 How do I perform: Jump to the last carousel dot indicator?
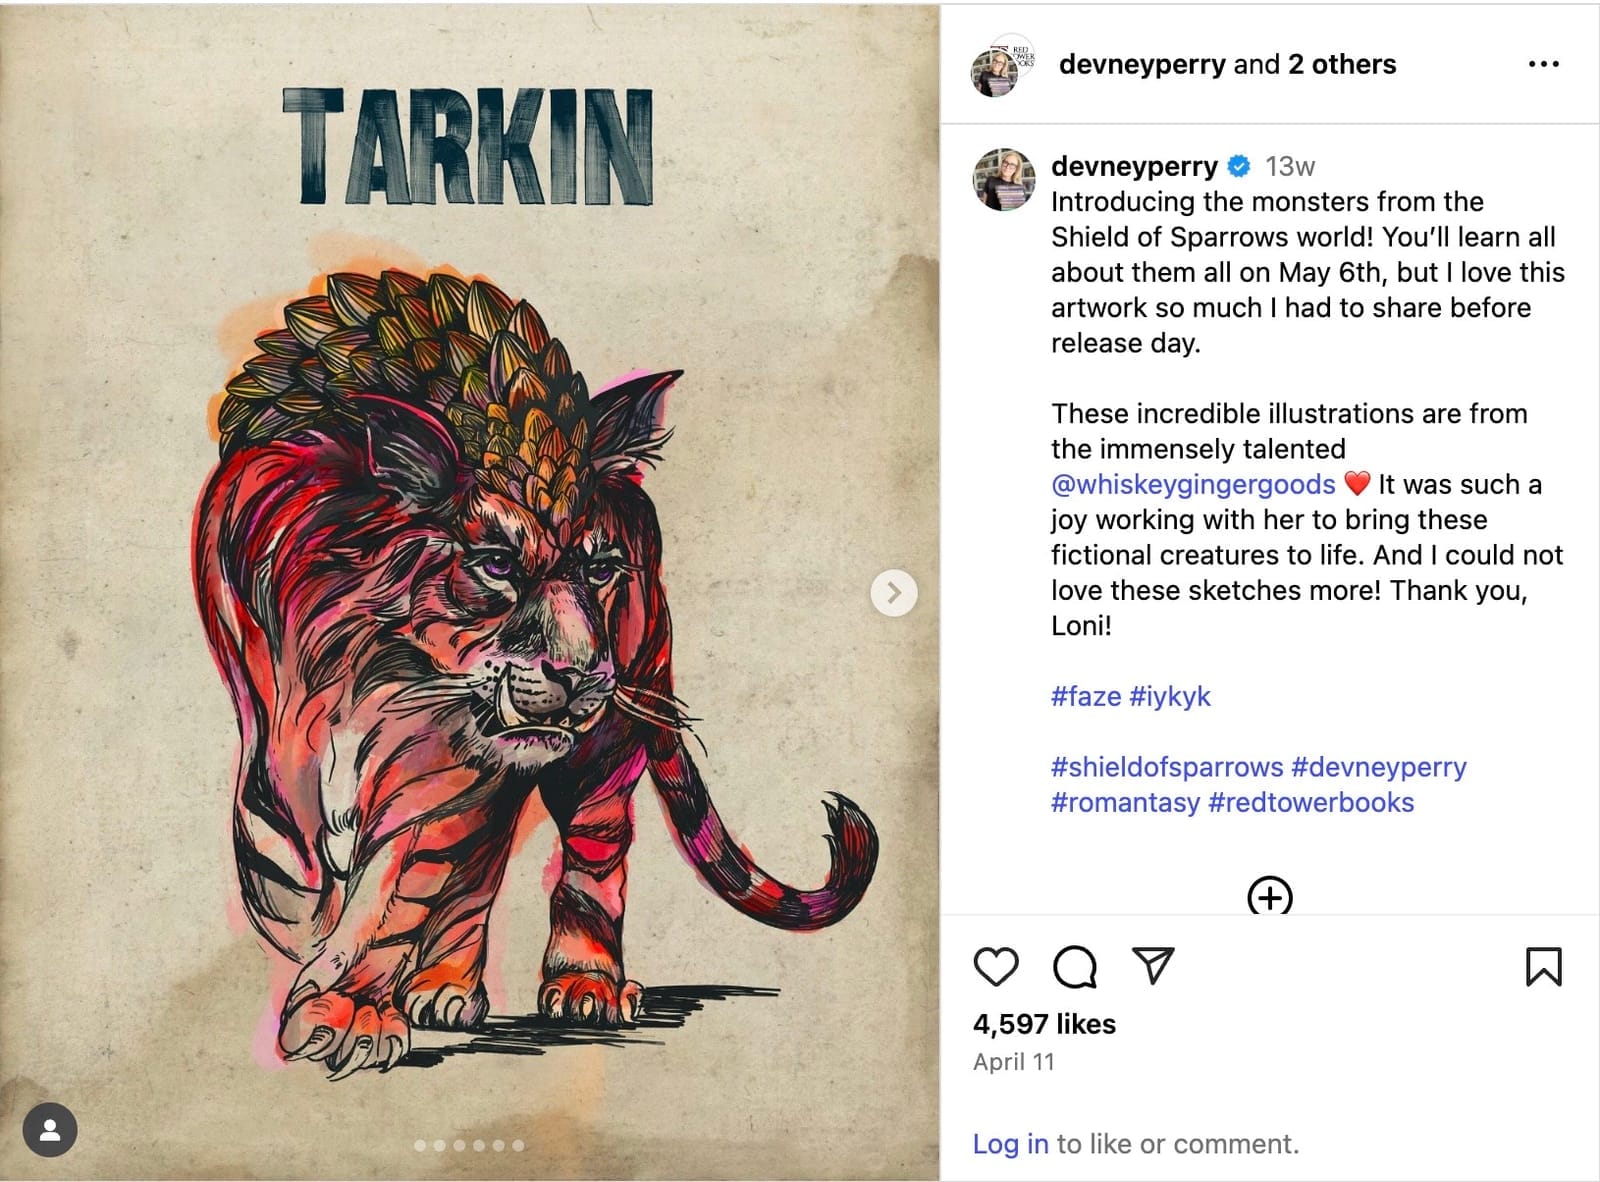click(x=518, y=1145)
